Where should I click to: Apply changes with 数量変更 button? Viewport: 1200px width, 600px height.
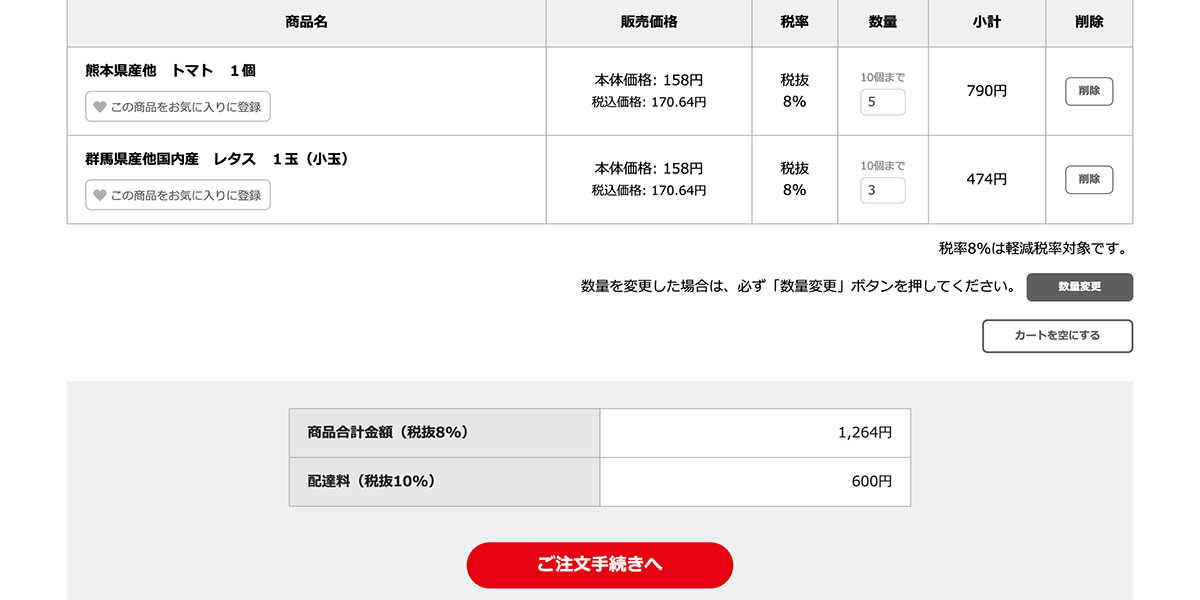click(1080, 287)
